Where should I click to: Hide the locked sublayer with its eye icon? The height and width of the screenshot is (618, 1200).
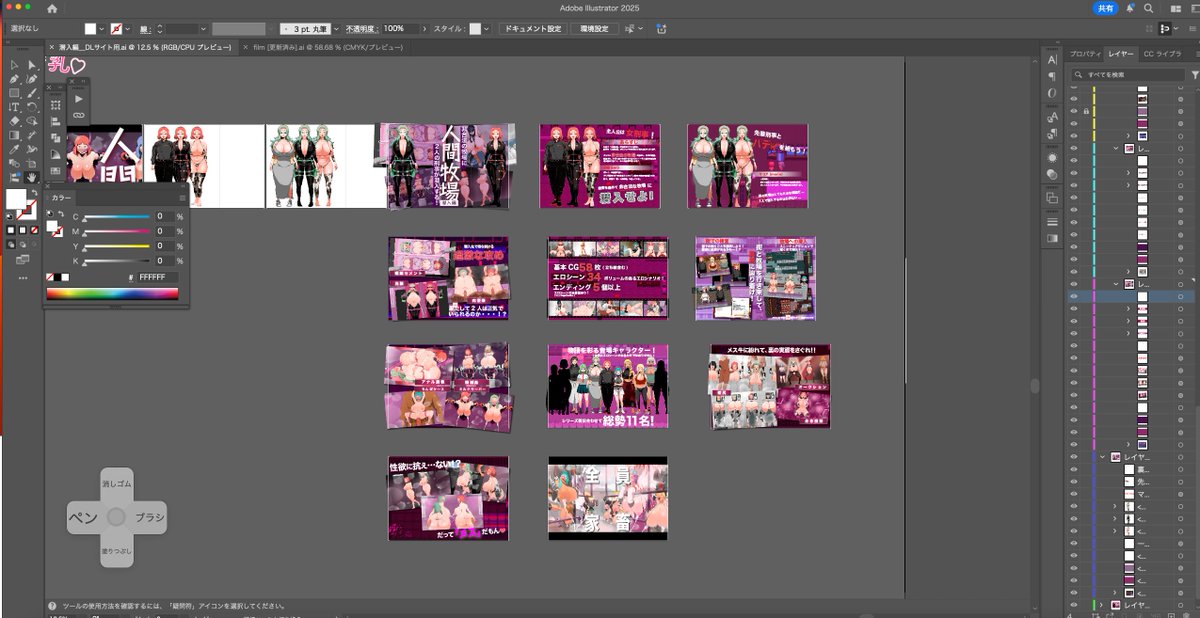coord(1073,111)
